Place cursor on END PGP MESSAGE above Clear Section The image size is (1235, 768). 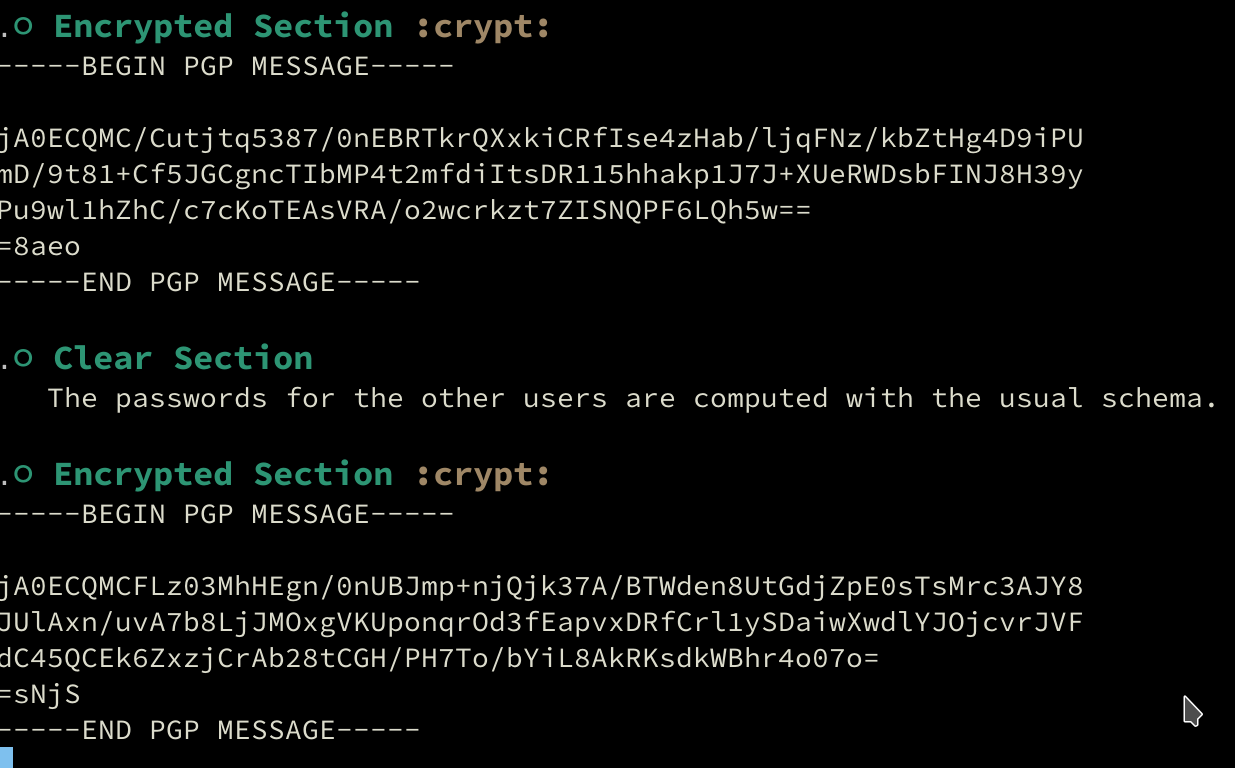210,283
